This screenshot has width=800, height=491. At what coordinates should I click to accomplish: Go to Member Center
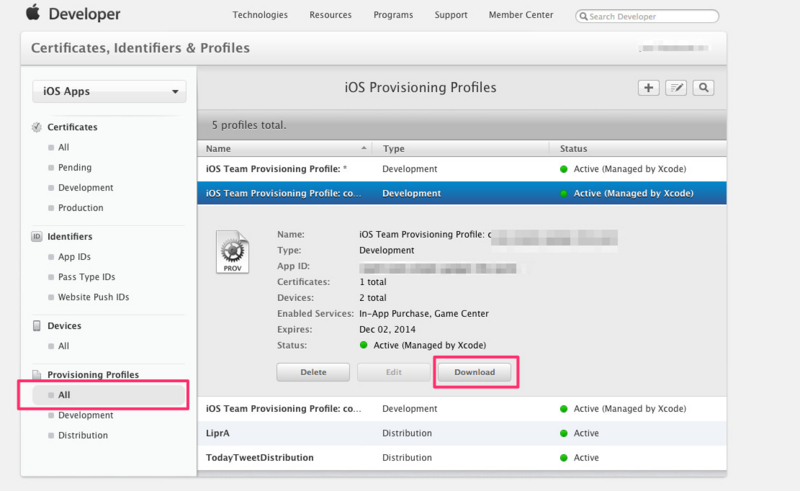click(521, 15)
